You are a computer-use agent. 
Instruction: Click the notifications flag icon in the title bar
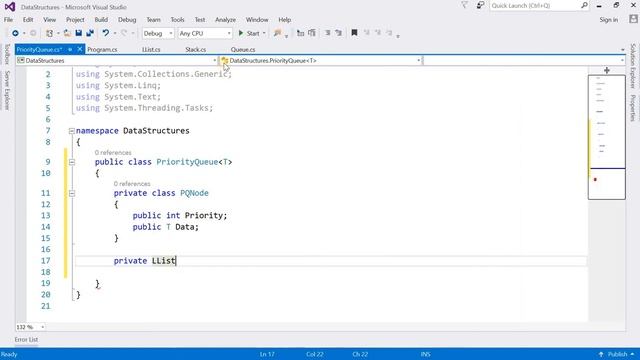click(x=464, y=5)
